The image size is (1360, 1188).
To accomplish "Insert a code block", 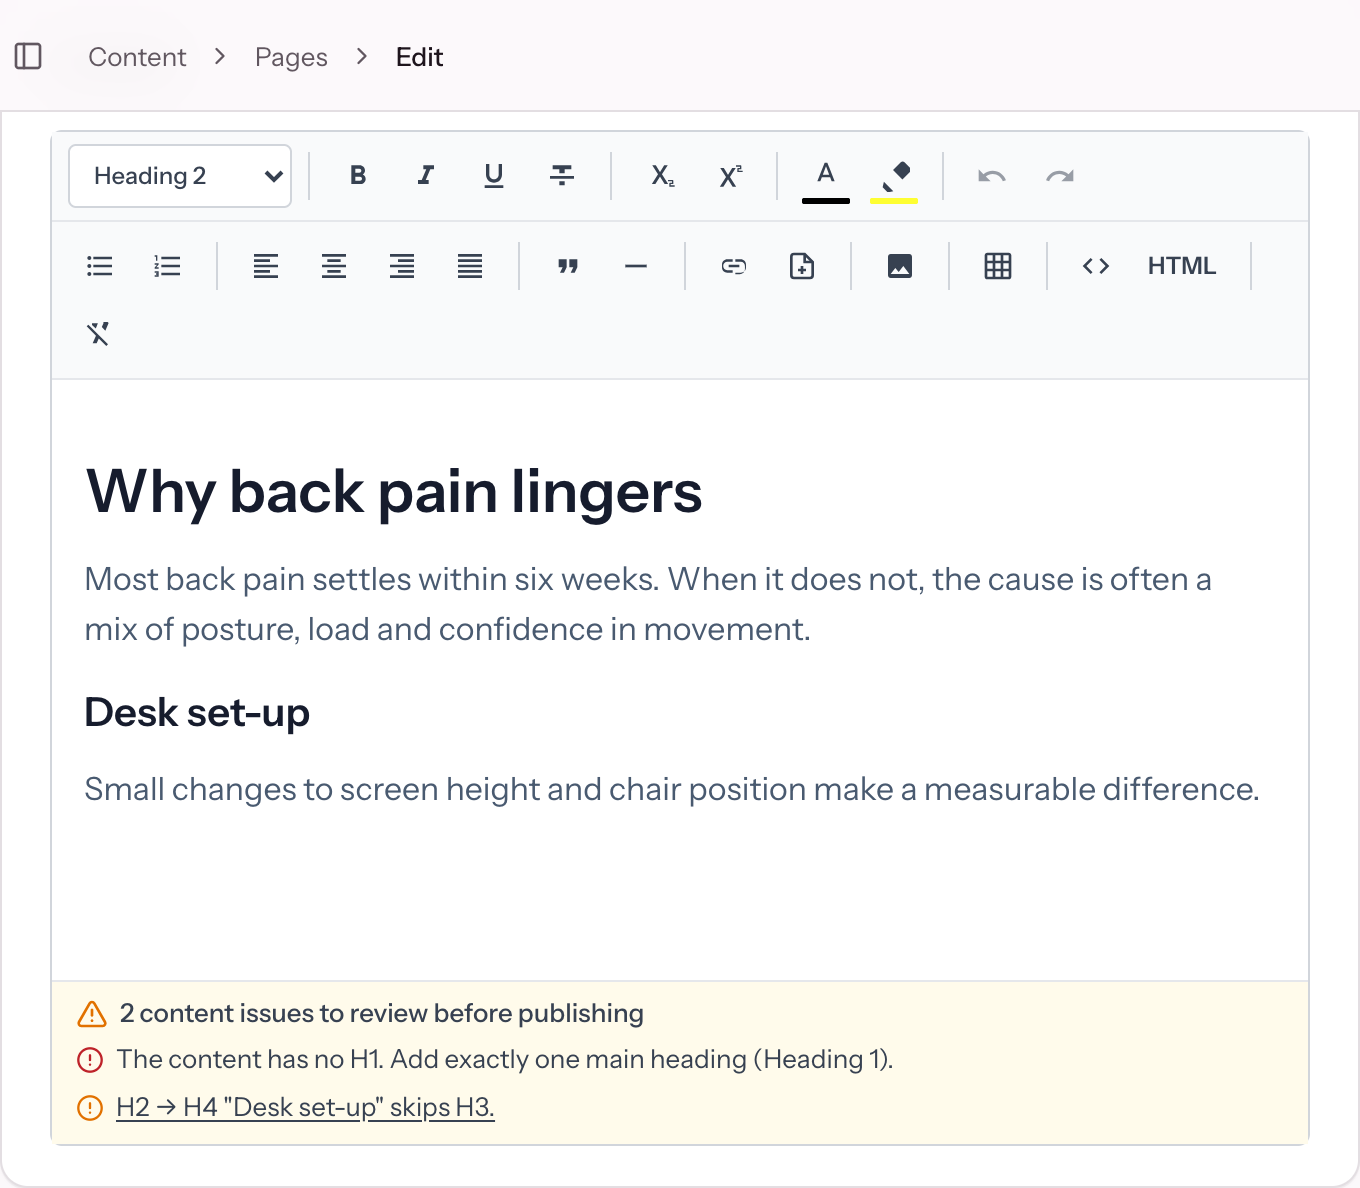I will point(1096,266).
